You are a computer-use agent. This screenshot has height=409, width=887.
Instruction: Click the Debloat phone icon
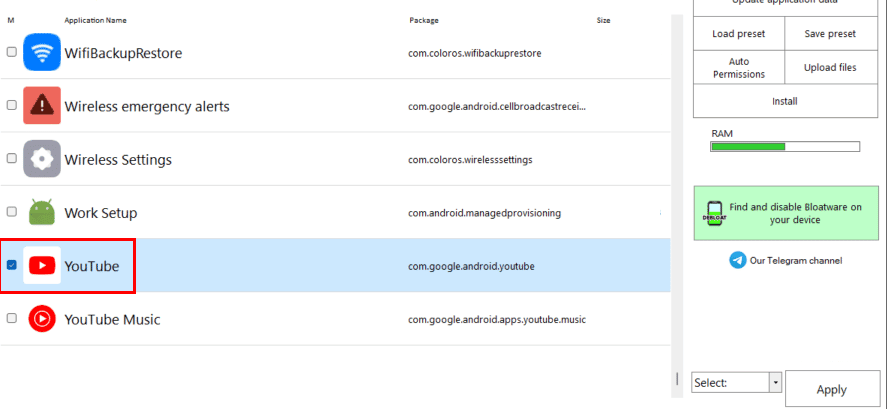(714, 214)
